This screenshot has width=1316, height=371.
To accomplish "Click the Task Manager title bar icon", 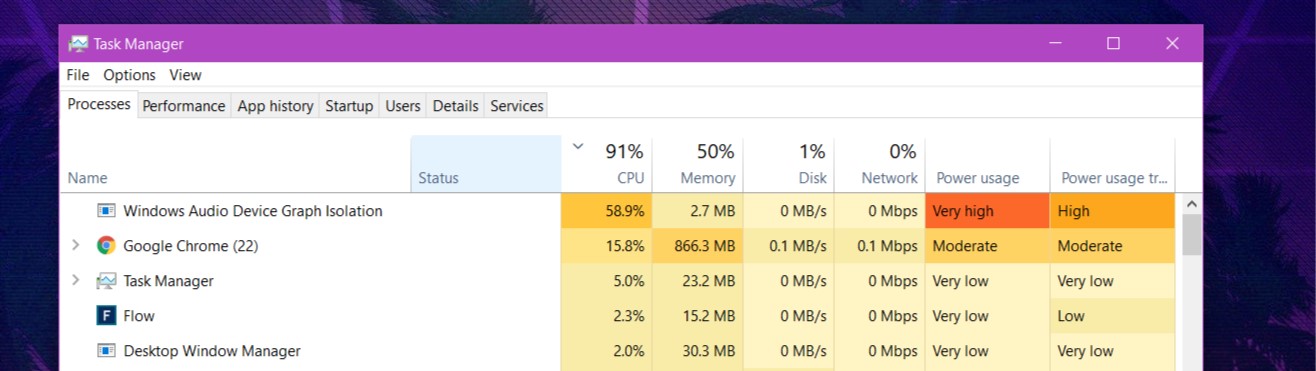I will pyautogui.click(x=78, y=44).
